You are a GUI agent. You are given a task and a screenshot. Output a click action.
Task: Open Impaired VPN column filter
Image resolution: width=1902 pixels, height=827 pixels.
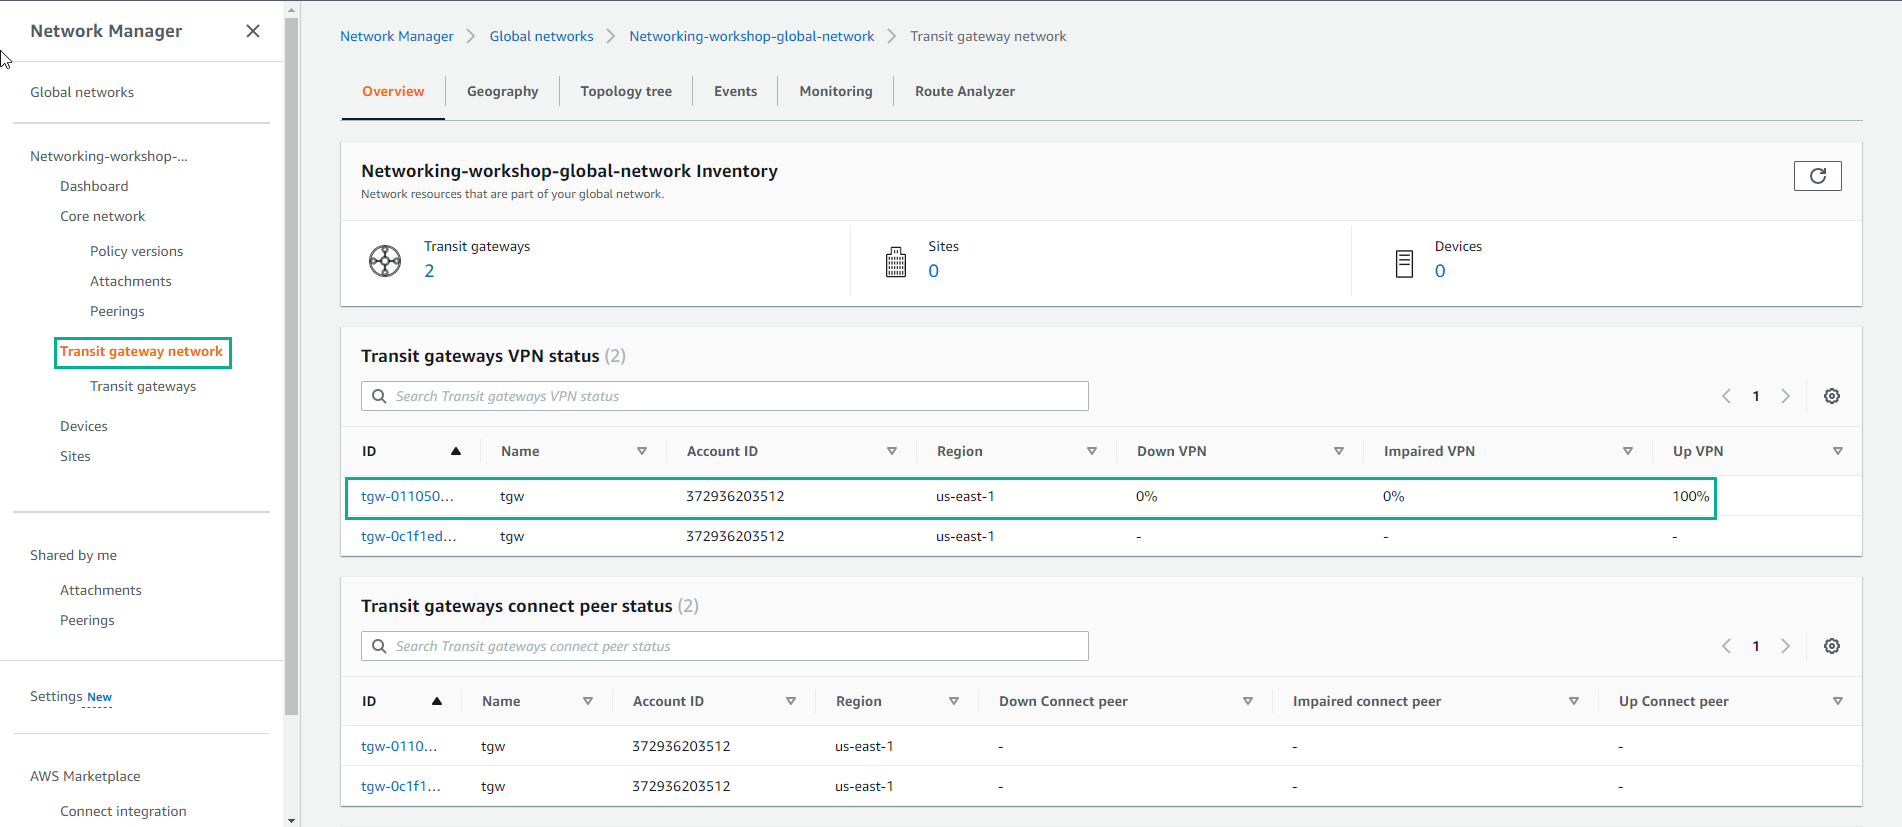click(1628, 451)
